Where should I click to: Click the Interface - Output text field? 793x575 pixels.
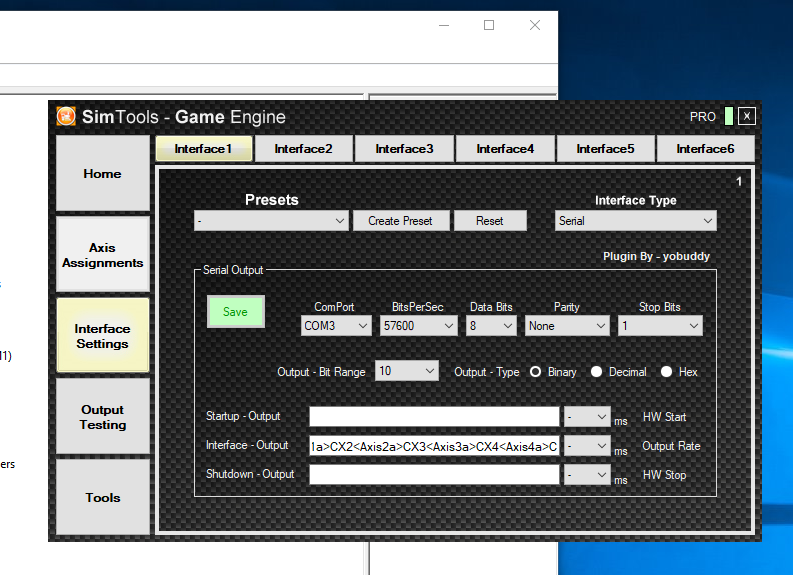(x=434, y=446)
